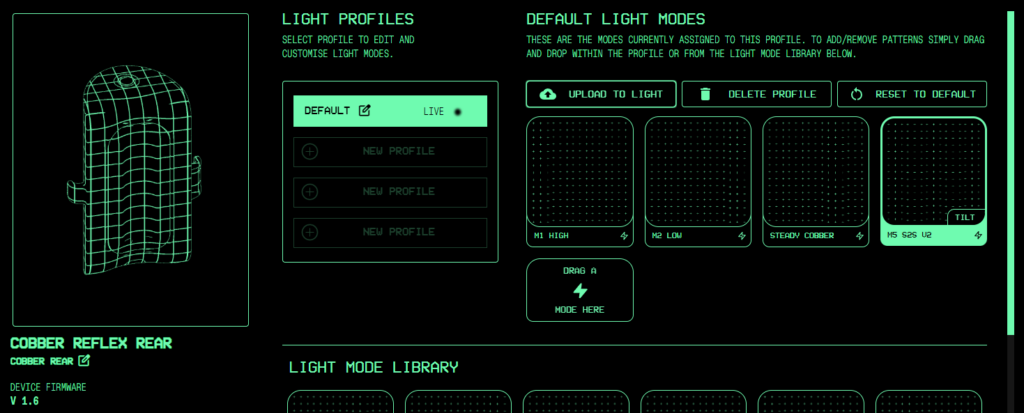Viewport: 1024px width, 413px height.
Task: Select the Default light profile row
Action: 390,111
